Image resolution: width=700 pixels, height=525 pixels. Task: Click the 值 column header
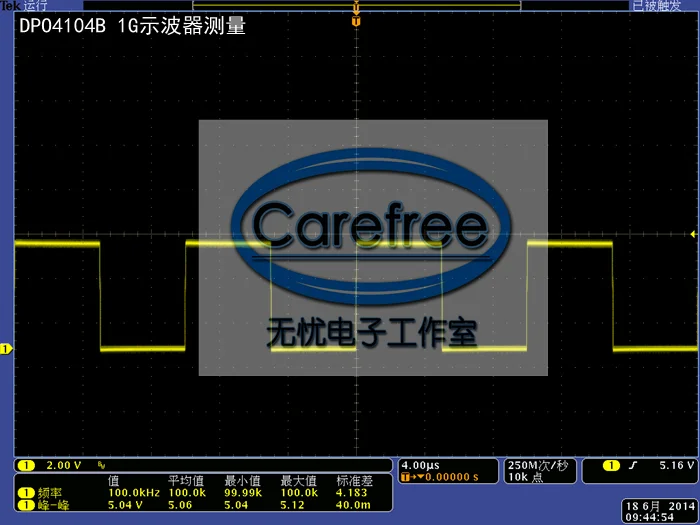pyautogui.click(x=113, y=481)
